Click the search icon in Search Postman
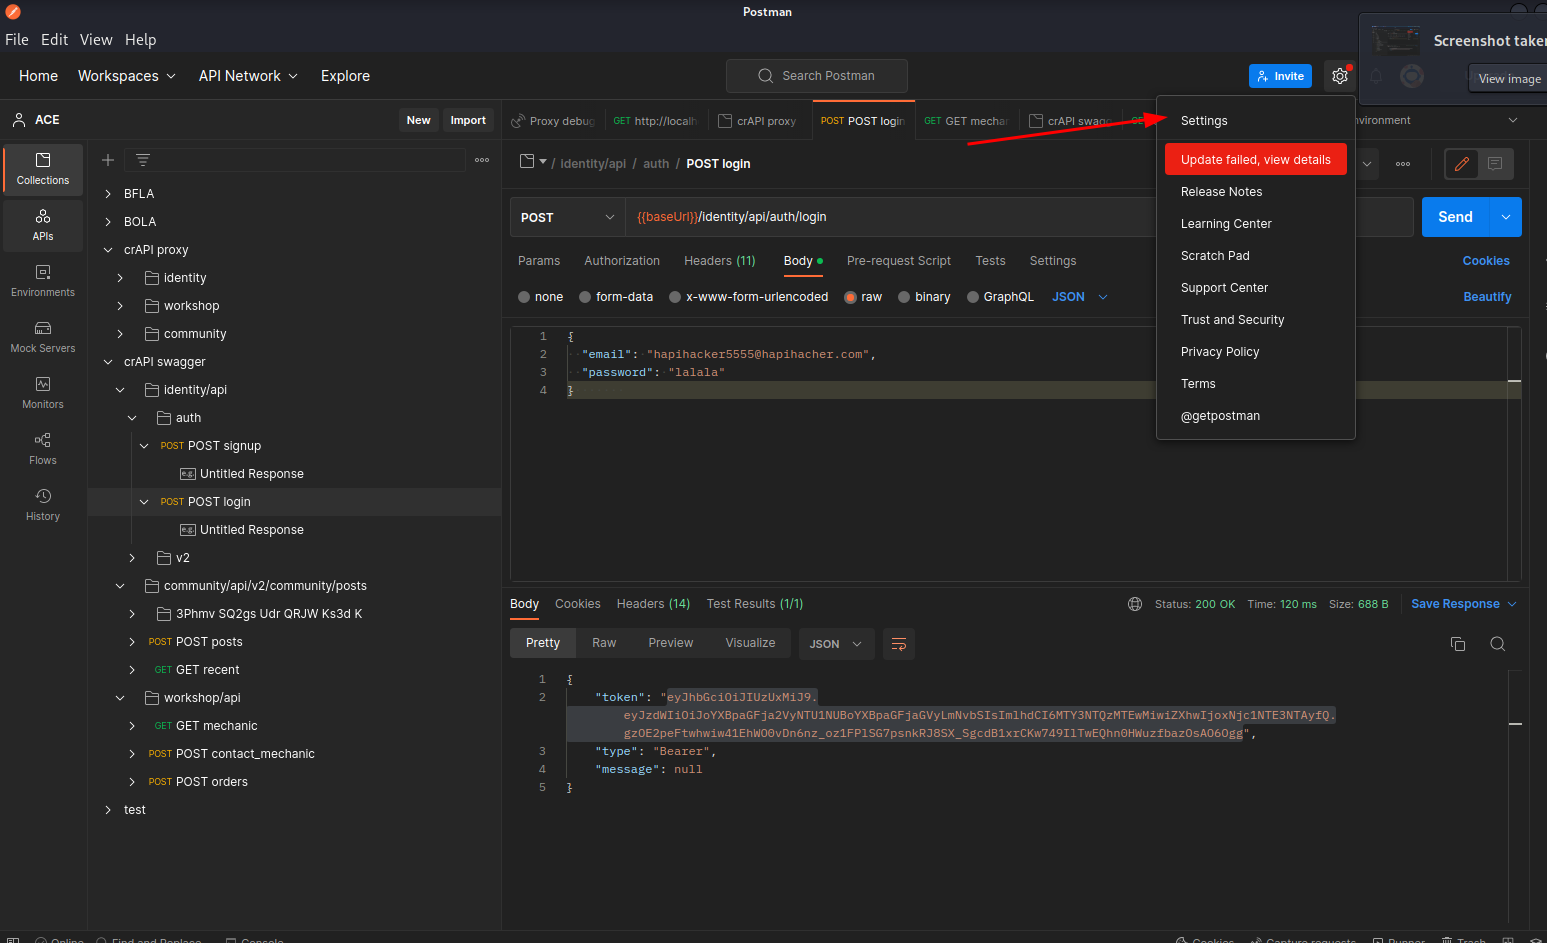Screen dimensions: 1547x943 point(766,76)
